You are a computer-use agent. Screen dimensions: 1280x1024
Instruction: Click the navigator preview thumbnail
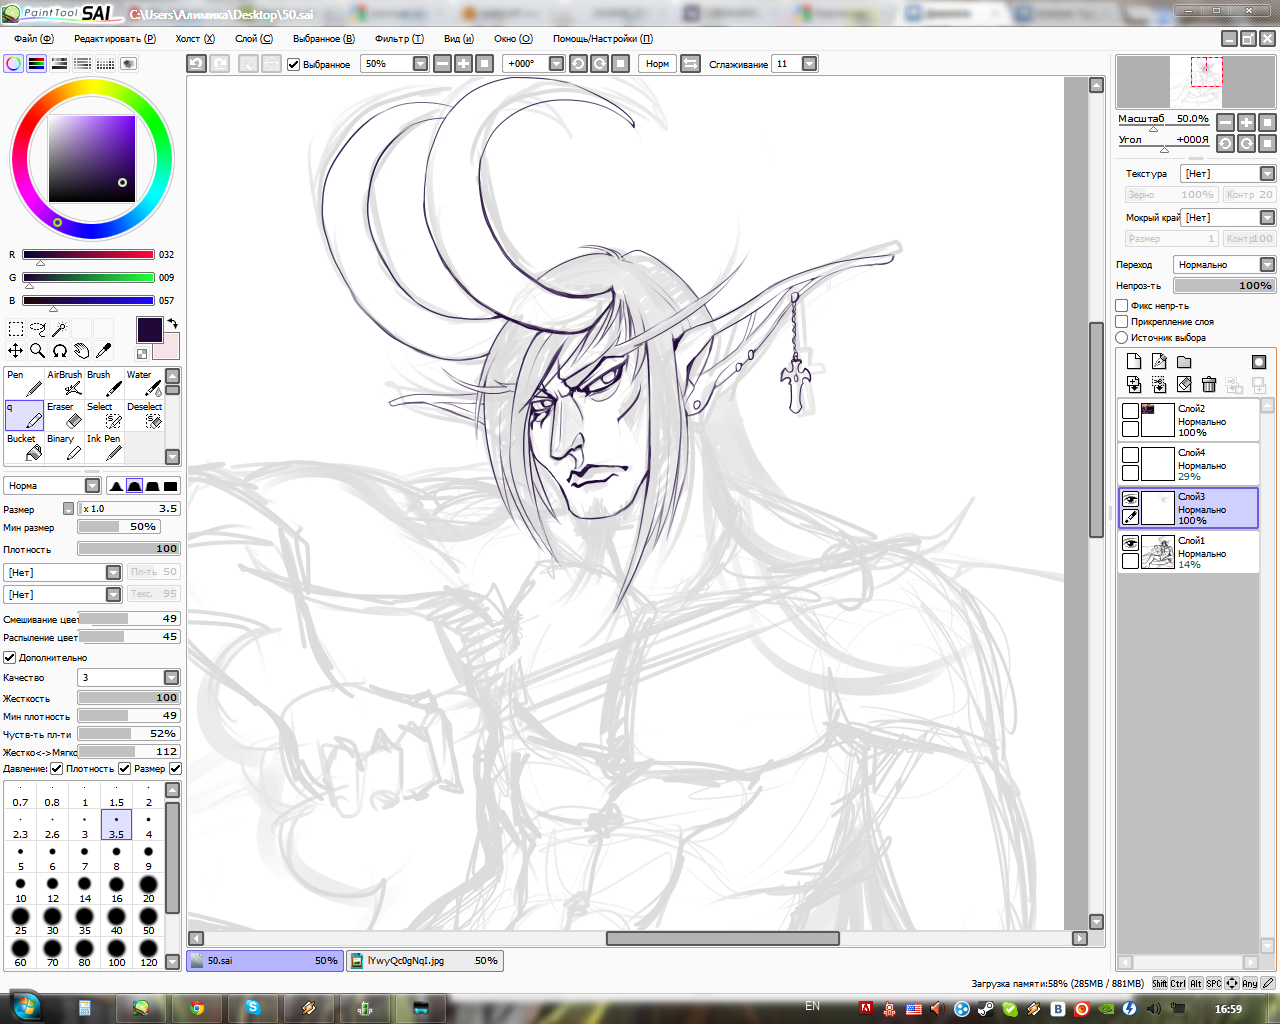click(x=1196, y=81)
